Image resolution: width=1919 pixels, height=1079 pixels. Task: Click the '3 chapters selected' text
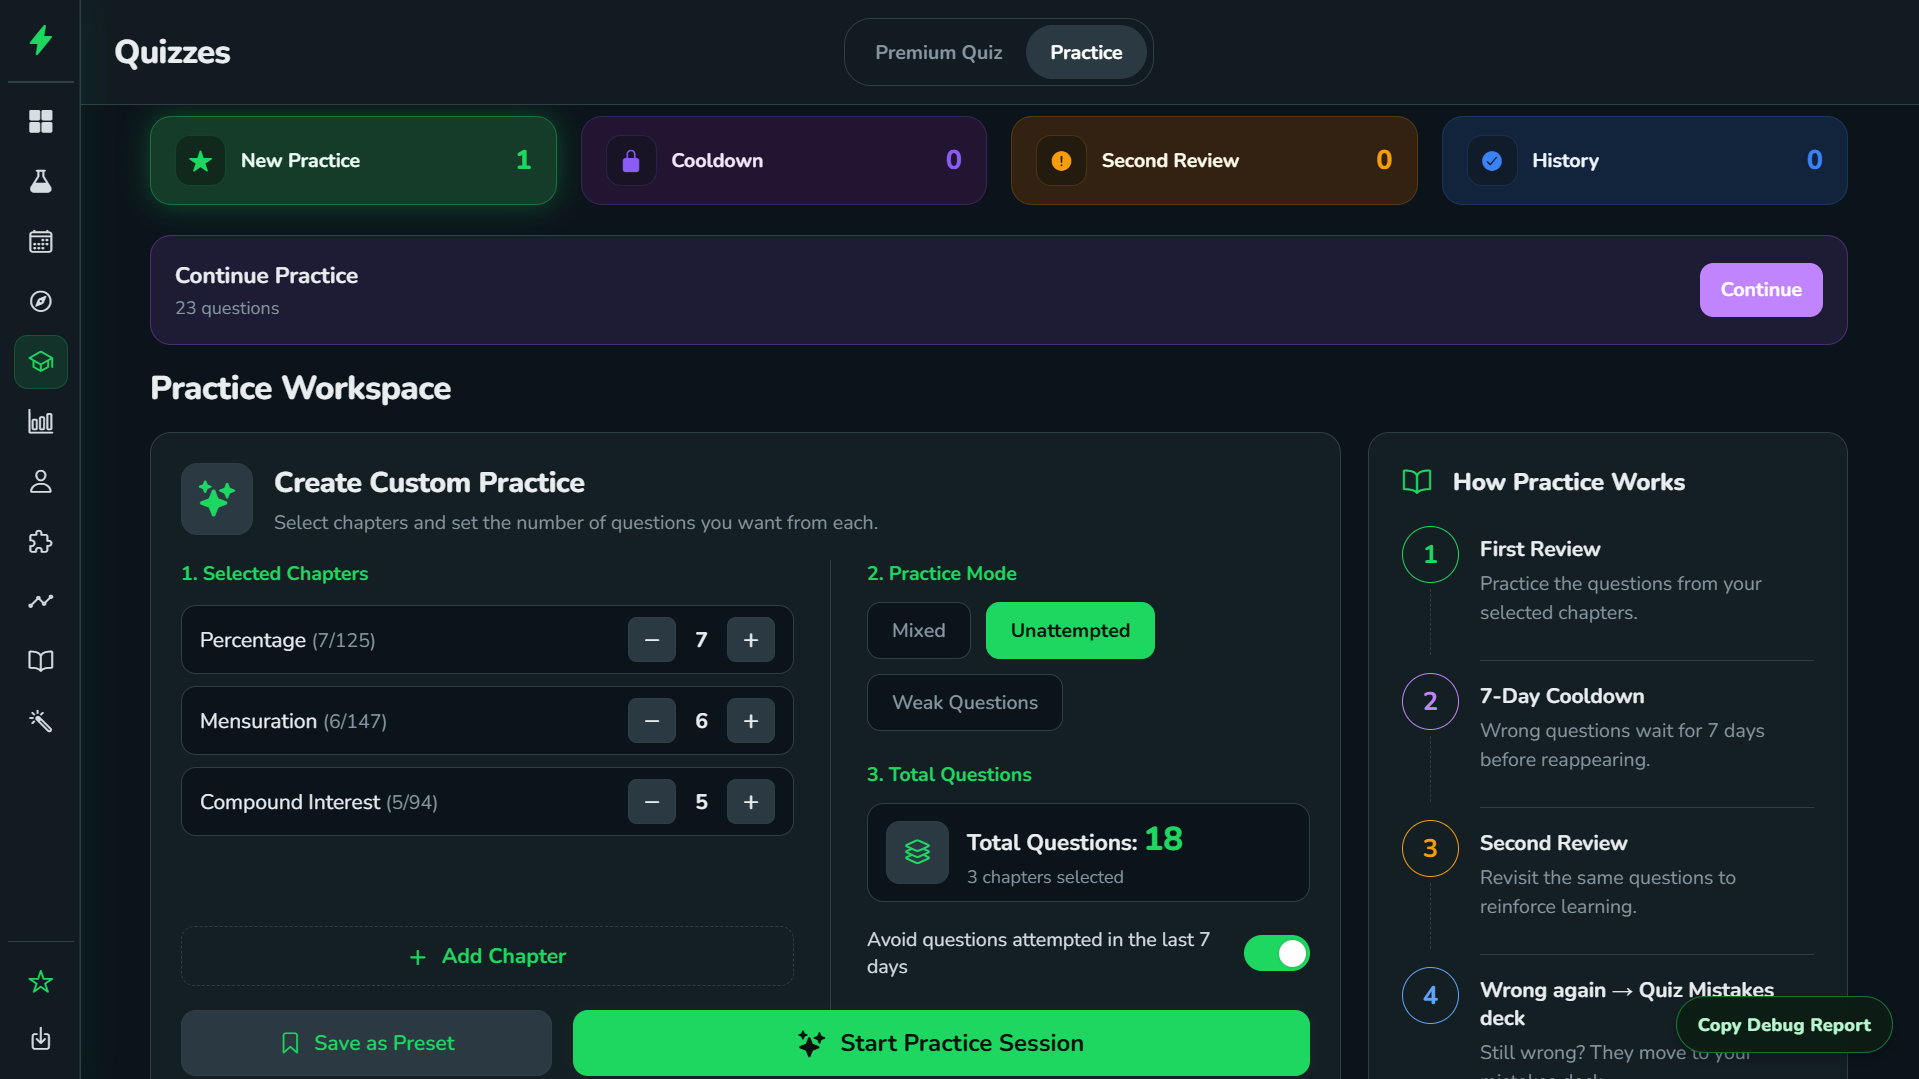[x=1045, y=877]
